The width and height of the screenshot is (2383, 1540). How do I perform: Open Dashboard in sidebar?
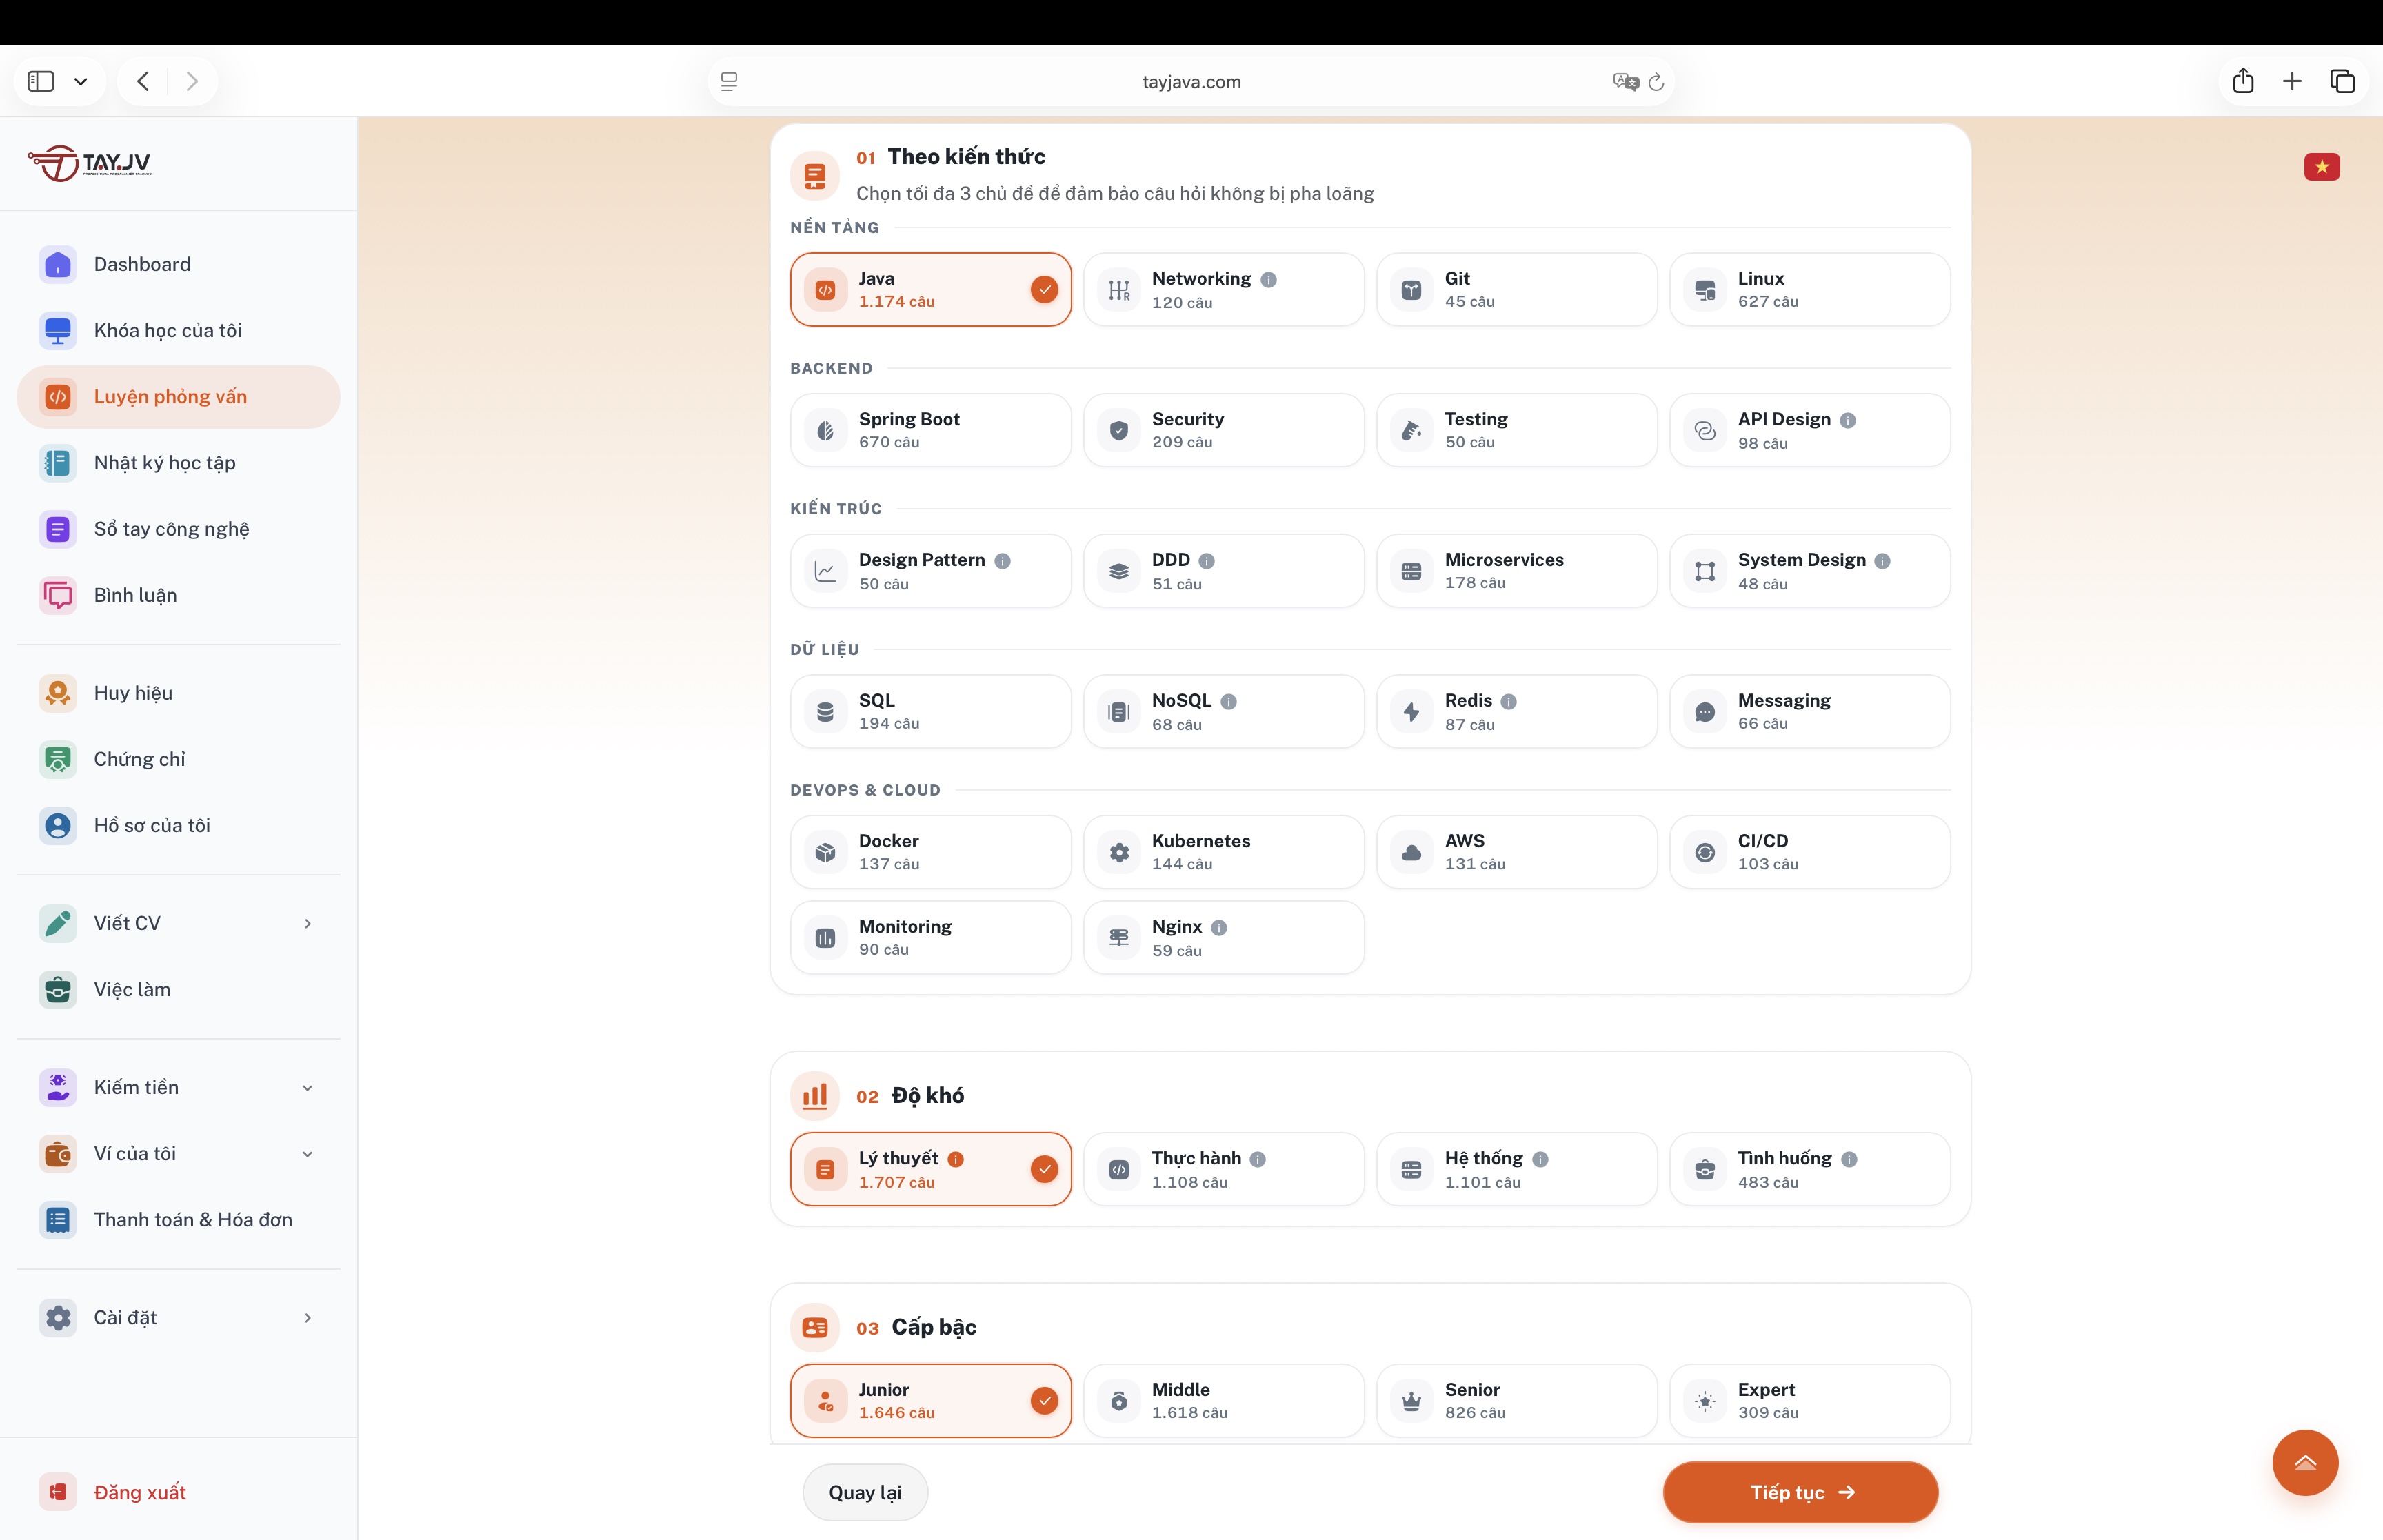click(178, 264)
